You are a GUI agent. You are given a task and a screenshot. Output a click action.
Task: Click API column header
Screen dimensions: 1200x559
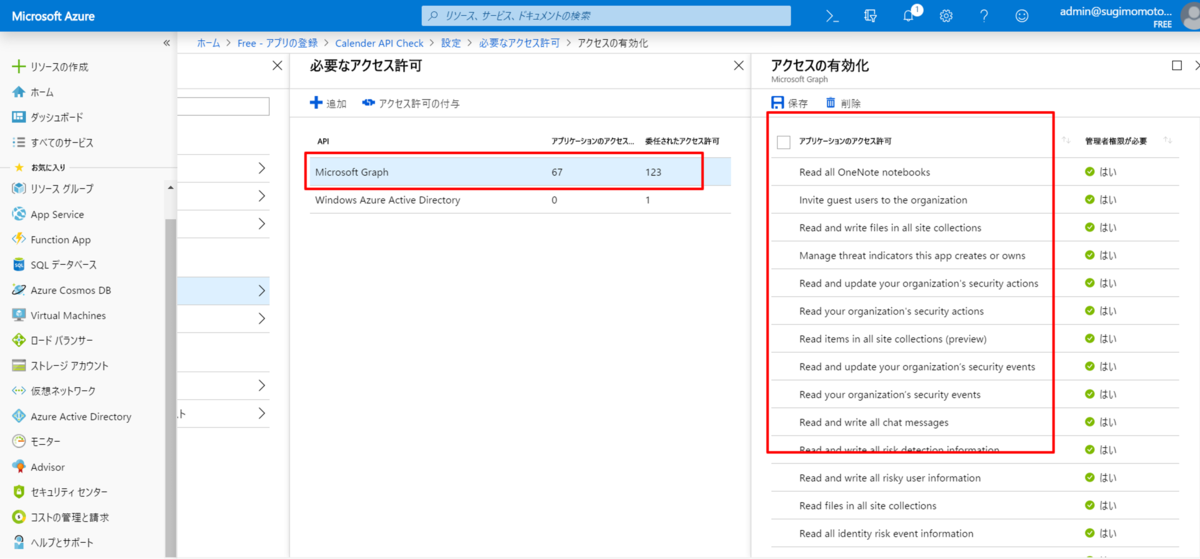click(x=323, y=141)
